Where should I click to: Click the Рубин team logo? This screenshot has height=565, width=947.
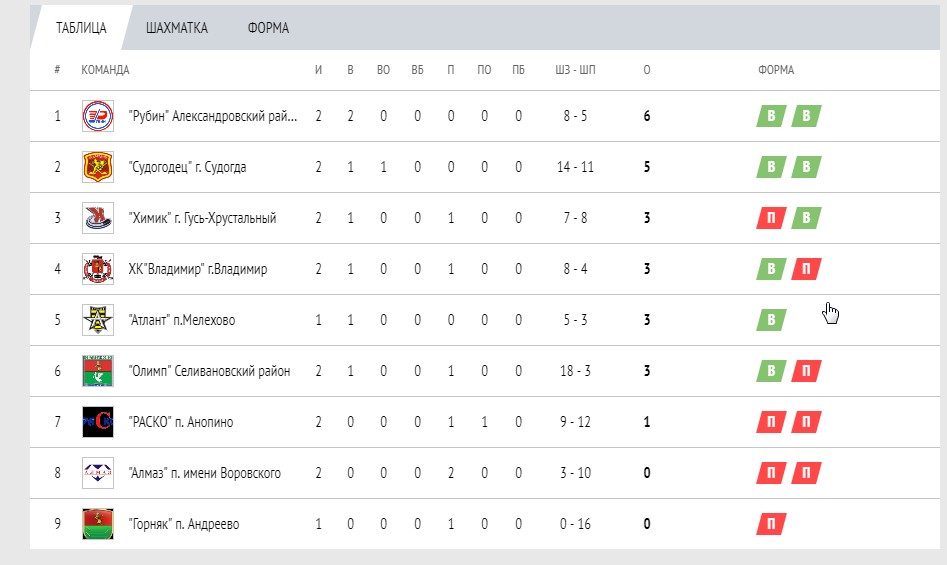pos(97,116)
